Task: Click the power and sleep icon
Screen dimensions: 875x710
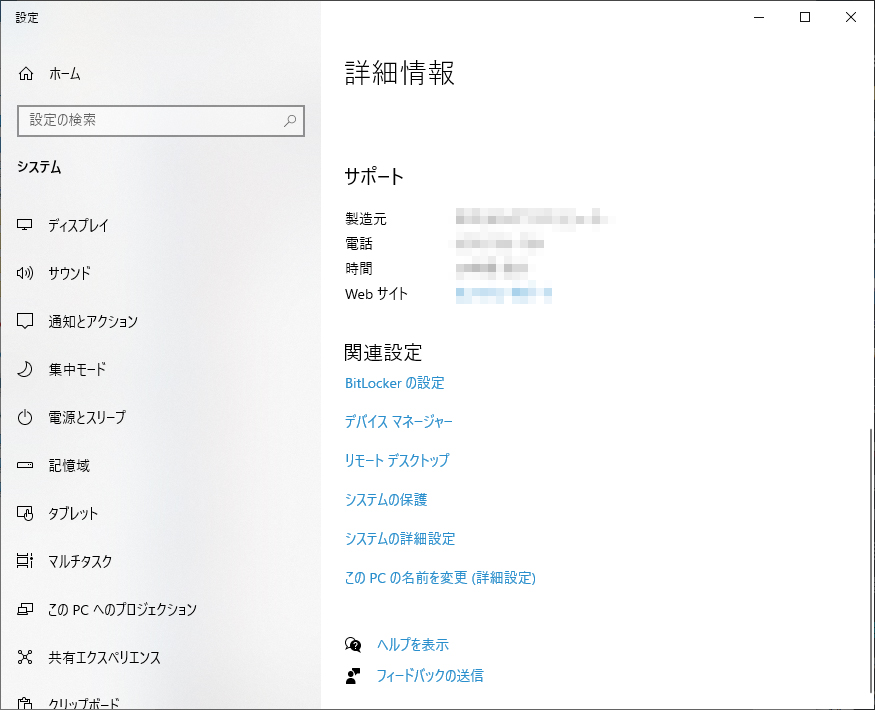Action: [26, 418]
